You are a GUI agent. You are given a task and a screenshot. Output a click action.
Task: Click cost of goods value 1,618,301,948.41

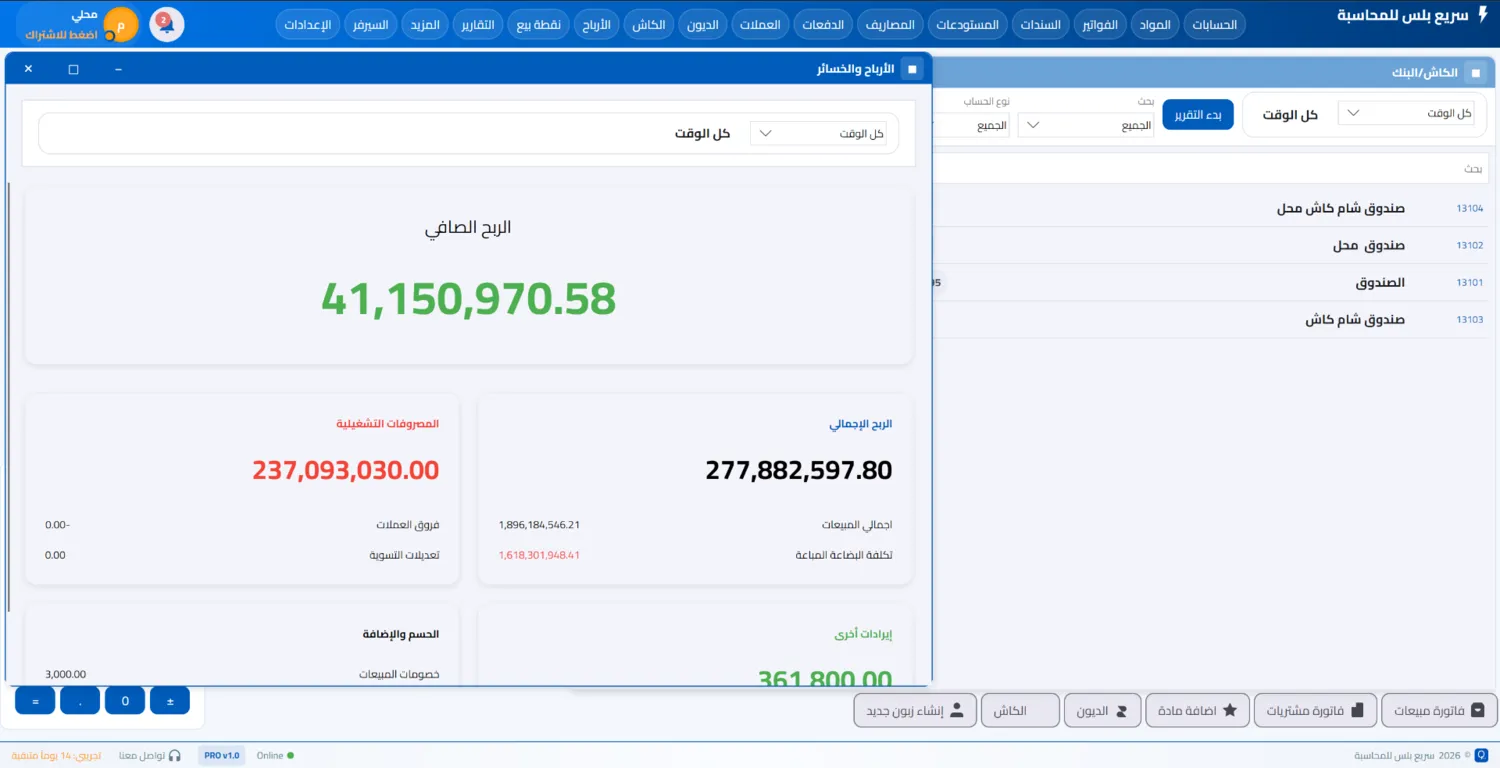coord(539,554)
